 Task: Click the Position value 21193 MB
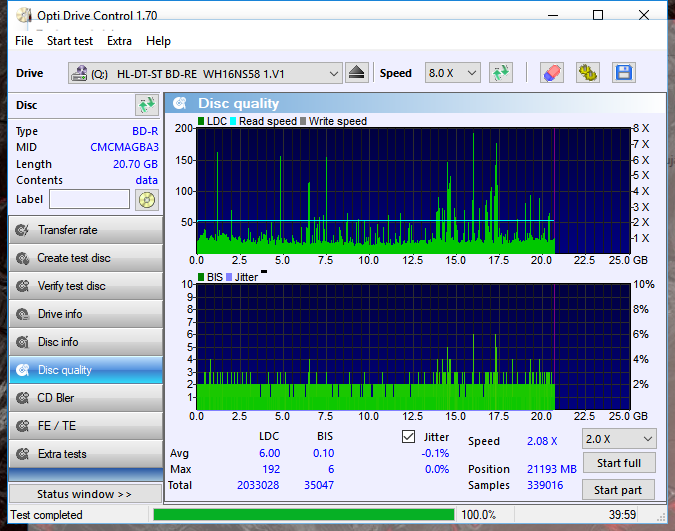[x=551, y=469]
